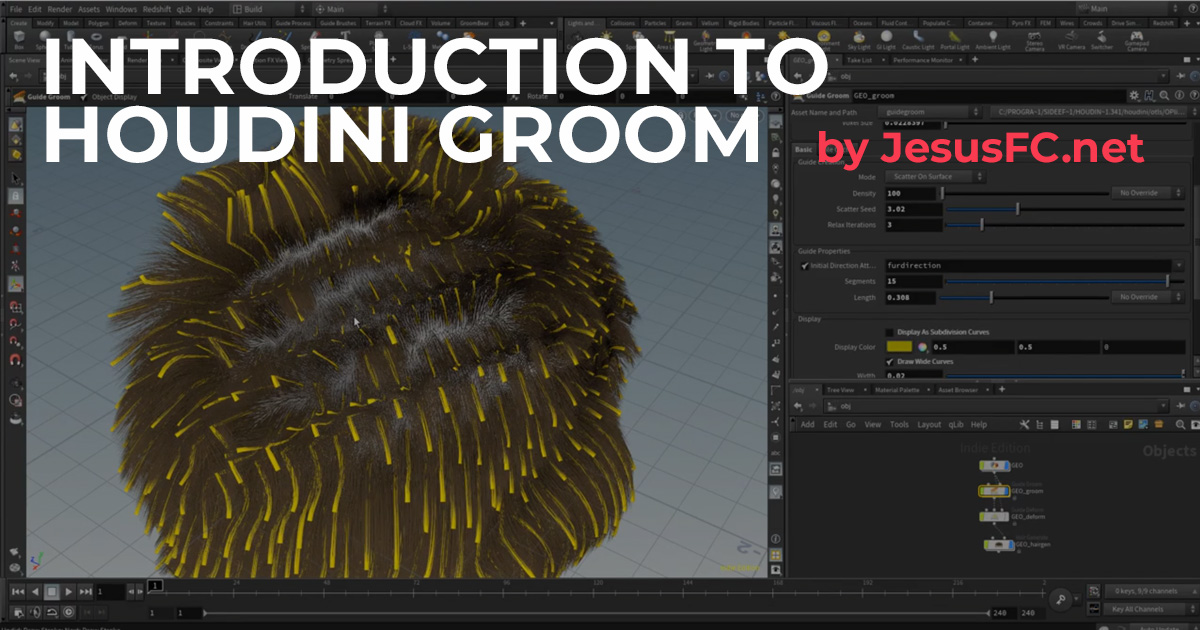
Task: Add a VR Camera from the shelf
Action: tap(1072, 38)
